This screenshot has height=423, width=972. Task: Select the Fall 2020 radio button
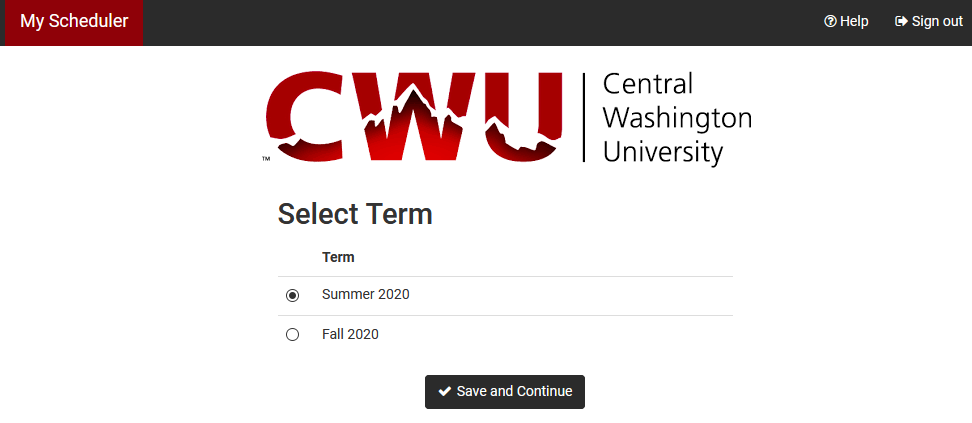point(292,335)
